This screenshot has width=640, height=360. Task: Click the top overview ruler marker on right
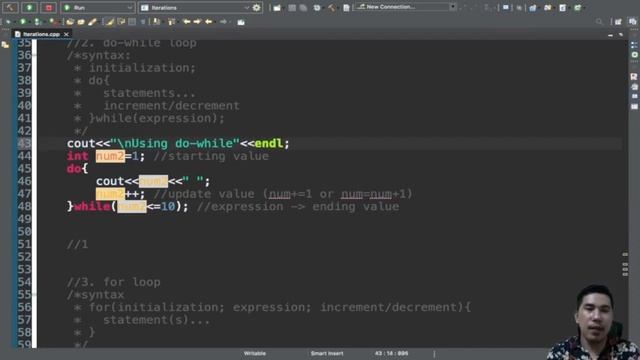[625, 254]
